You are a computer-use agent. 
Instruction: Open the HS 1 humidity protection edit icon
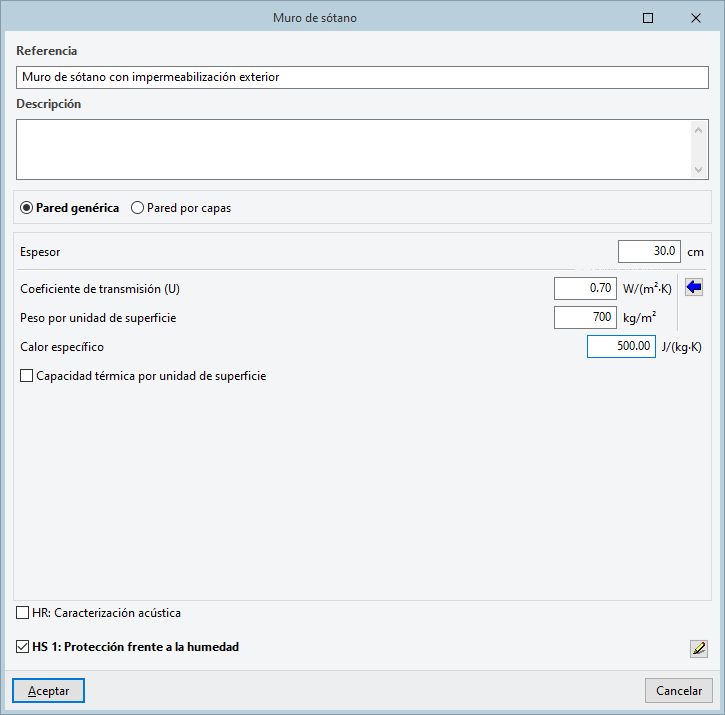tap(698, 648)
